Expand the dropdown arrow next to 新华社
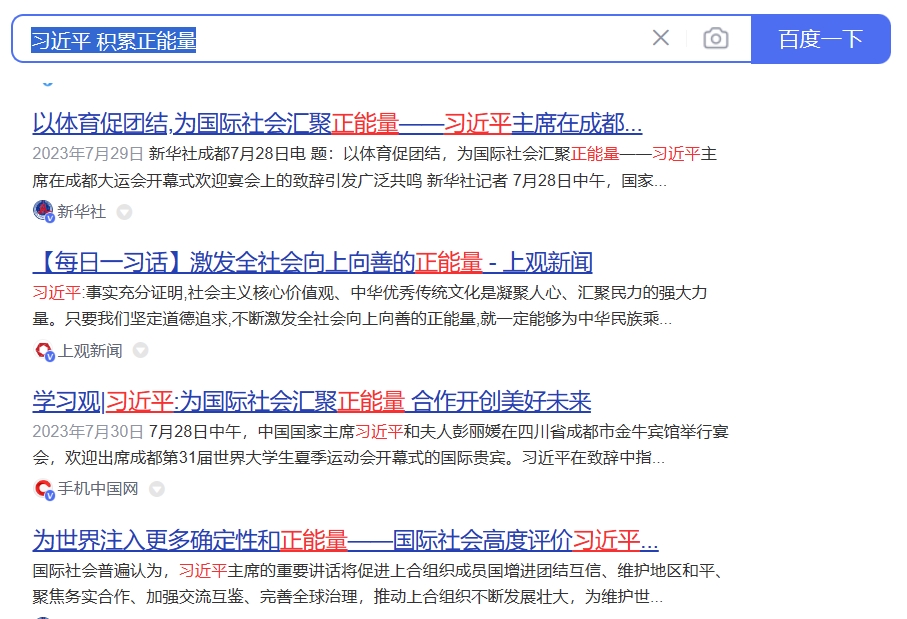 124,212
